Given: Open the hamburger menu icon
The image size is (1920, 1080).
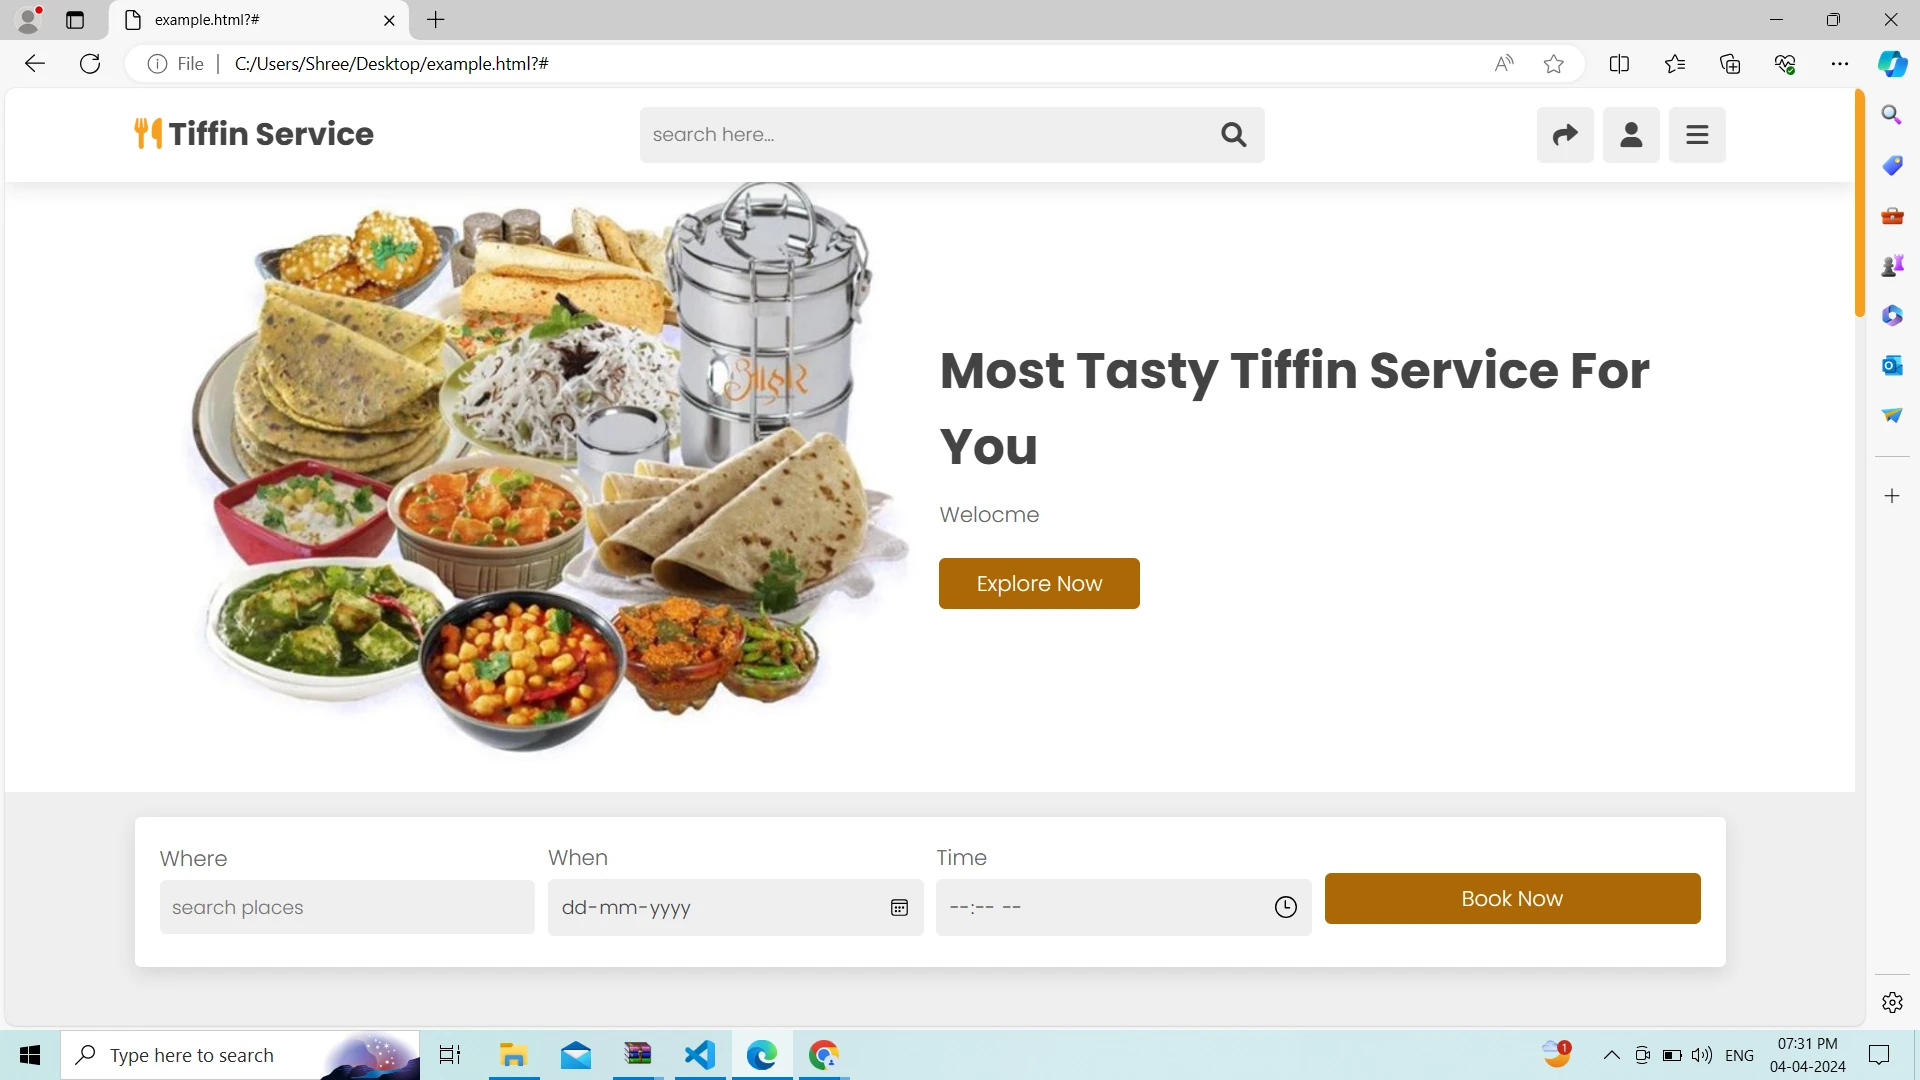Looking at the screenshot, I should coord(1697,135).
